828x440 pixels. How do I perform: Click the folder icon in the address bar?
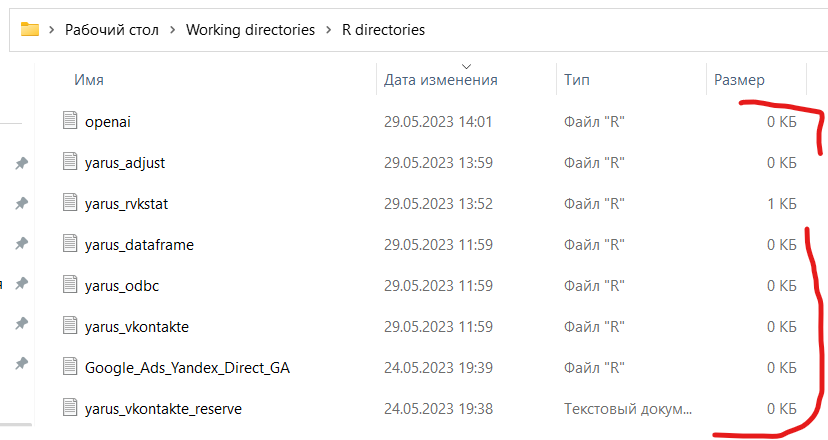(x=30, y=30)
